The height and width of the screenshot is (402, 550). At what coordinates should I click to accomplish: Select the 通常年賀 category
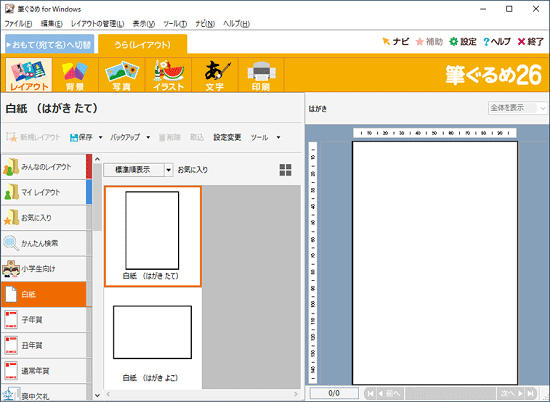[43, 371]
